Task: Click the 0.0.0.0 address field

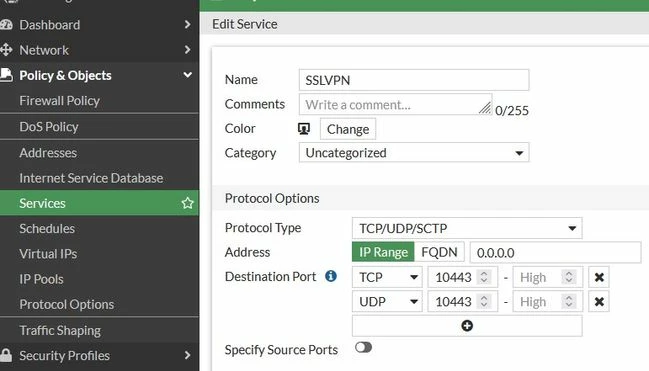Action: pos(555,253)
